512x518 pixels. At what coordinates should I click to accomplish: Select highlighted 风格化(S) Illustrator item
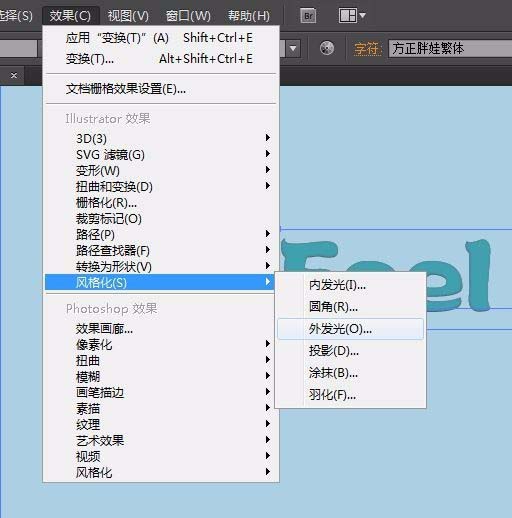160,282
